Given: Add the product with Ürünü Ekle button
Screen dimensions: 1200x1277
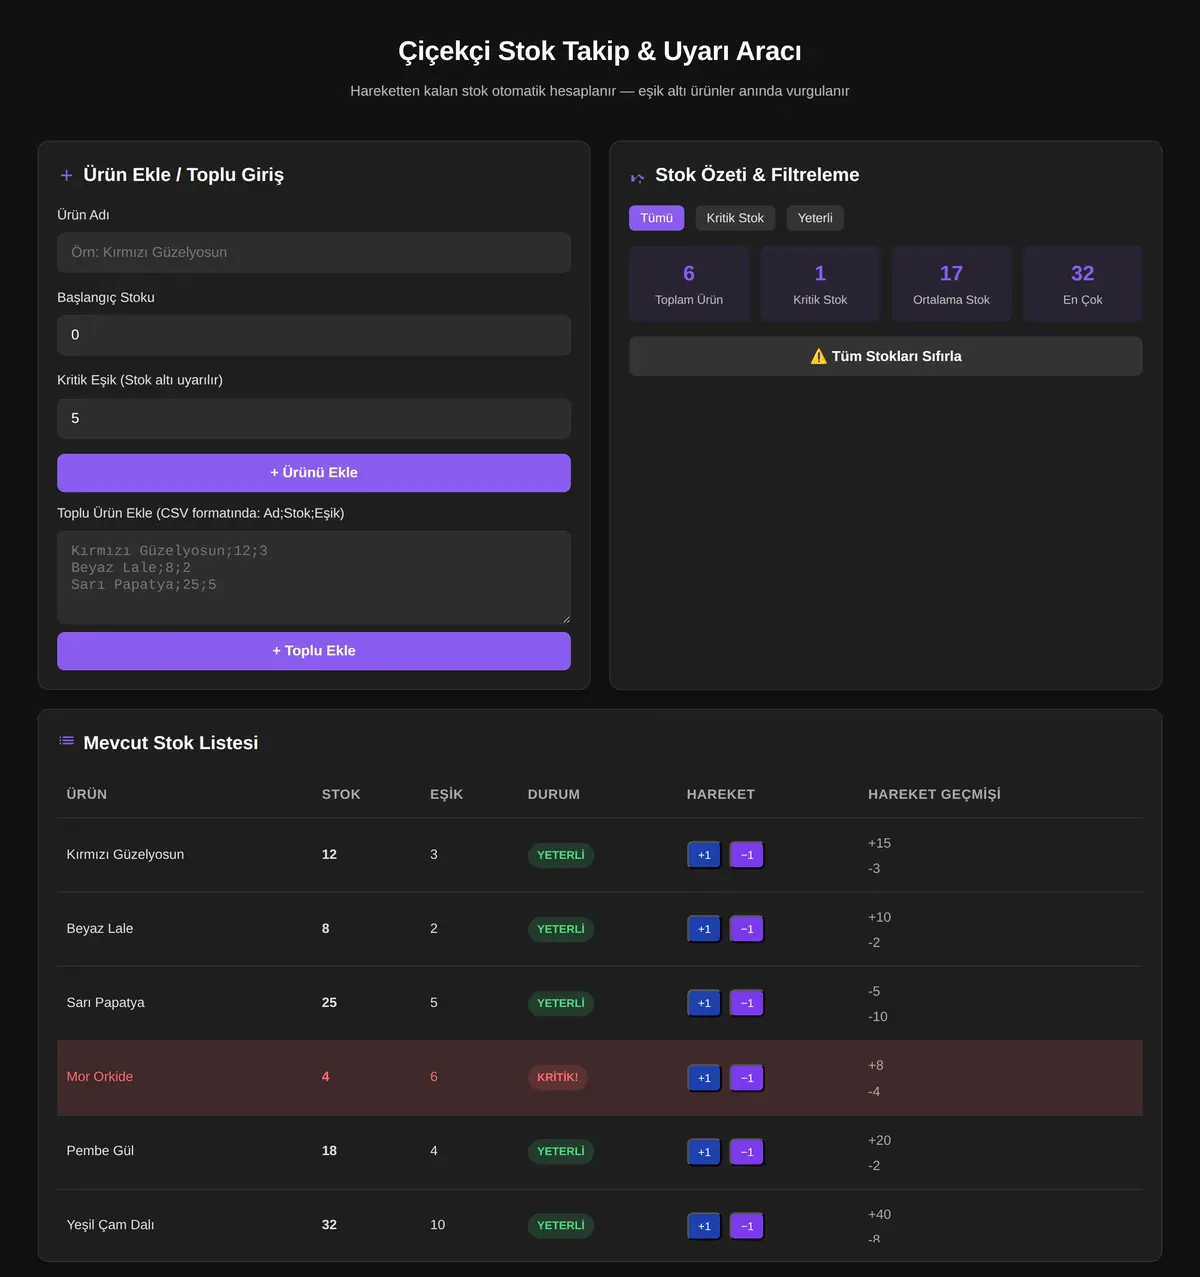Looking at the screenshot, I should 314,473.
